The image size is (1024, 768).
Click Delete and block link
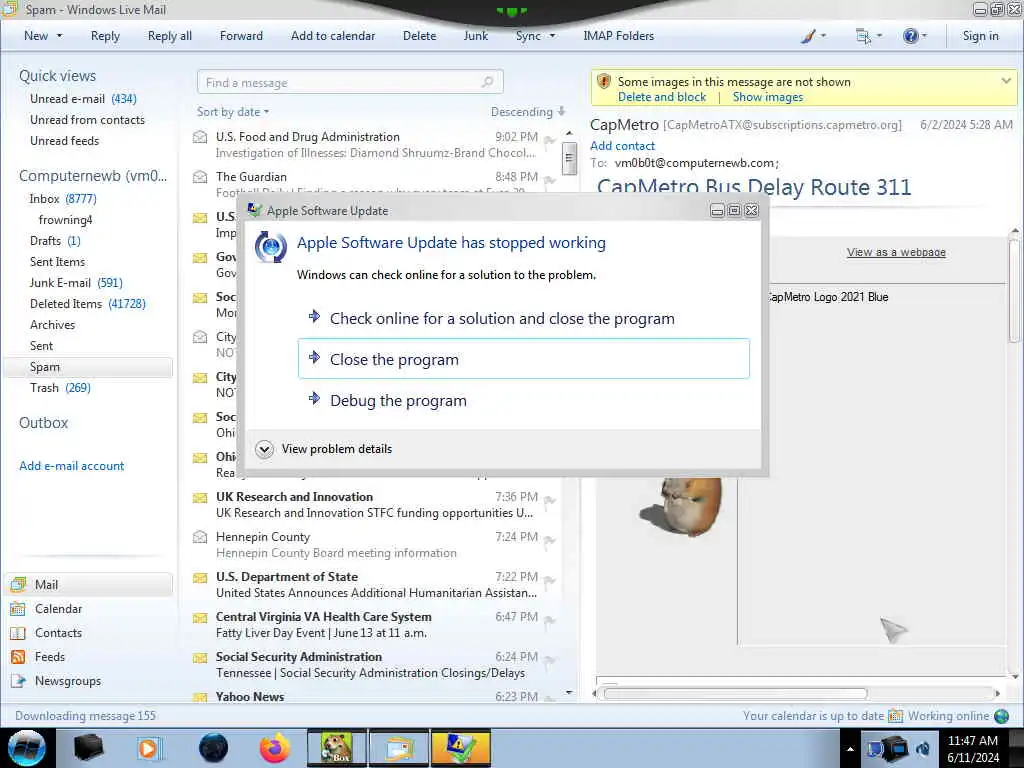(x=662, y=97)
